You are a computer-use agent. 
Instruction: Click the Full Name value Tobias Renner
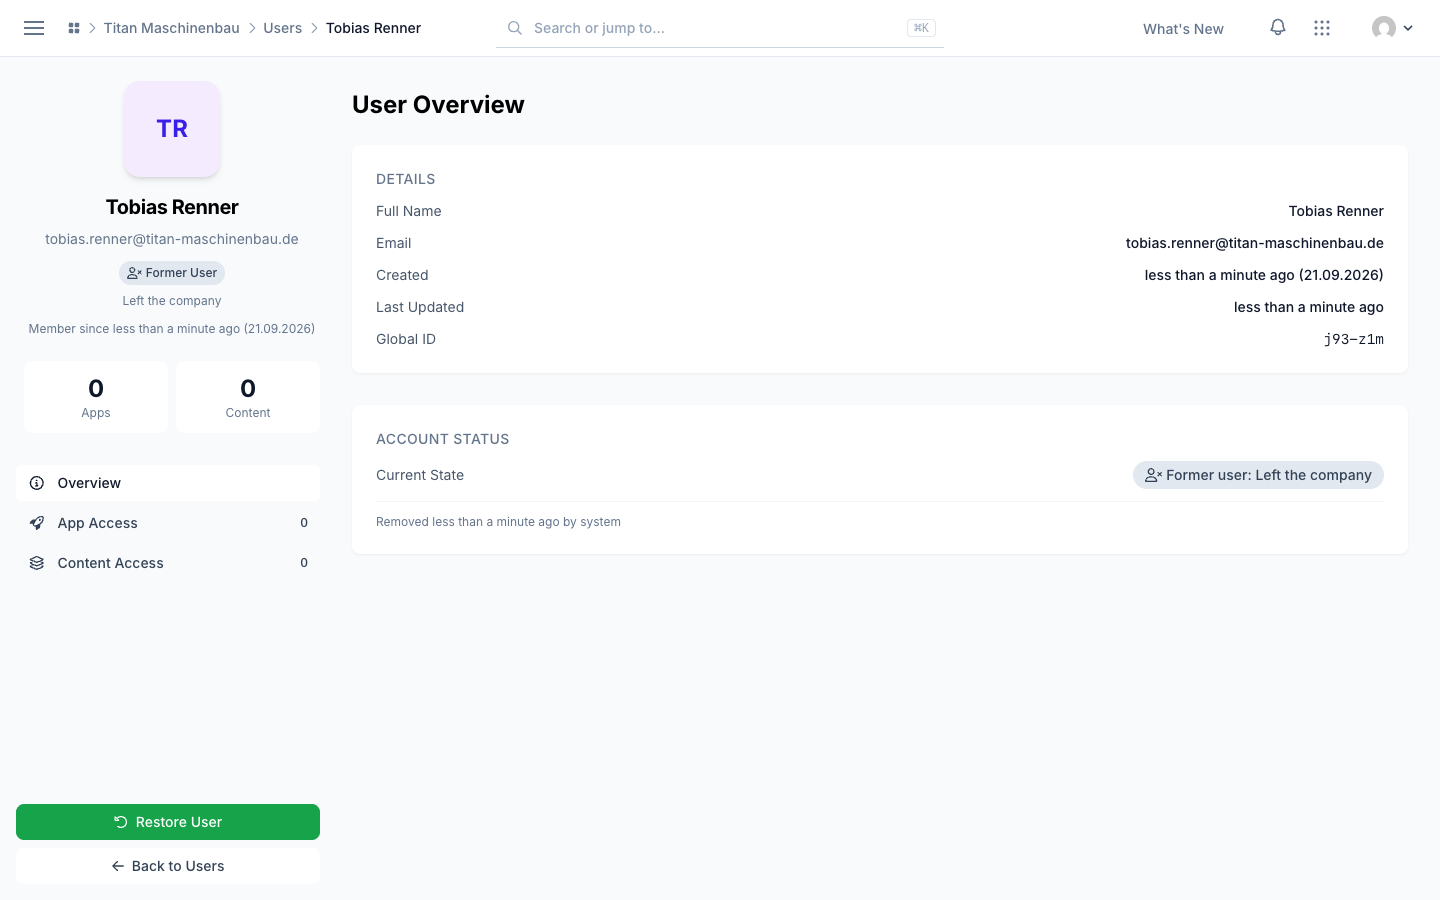pos(1336,211)
